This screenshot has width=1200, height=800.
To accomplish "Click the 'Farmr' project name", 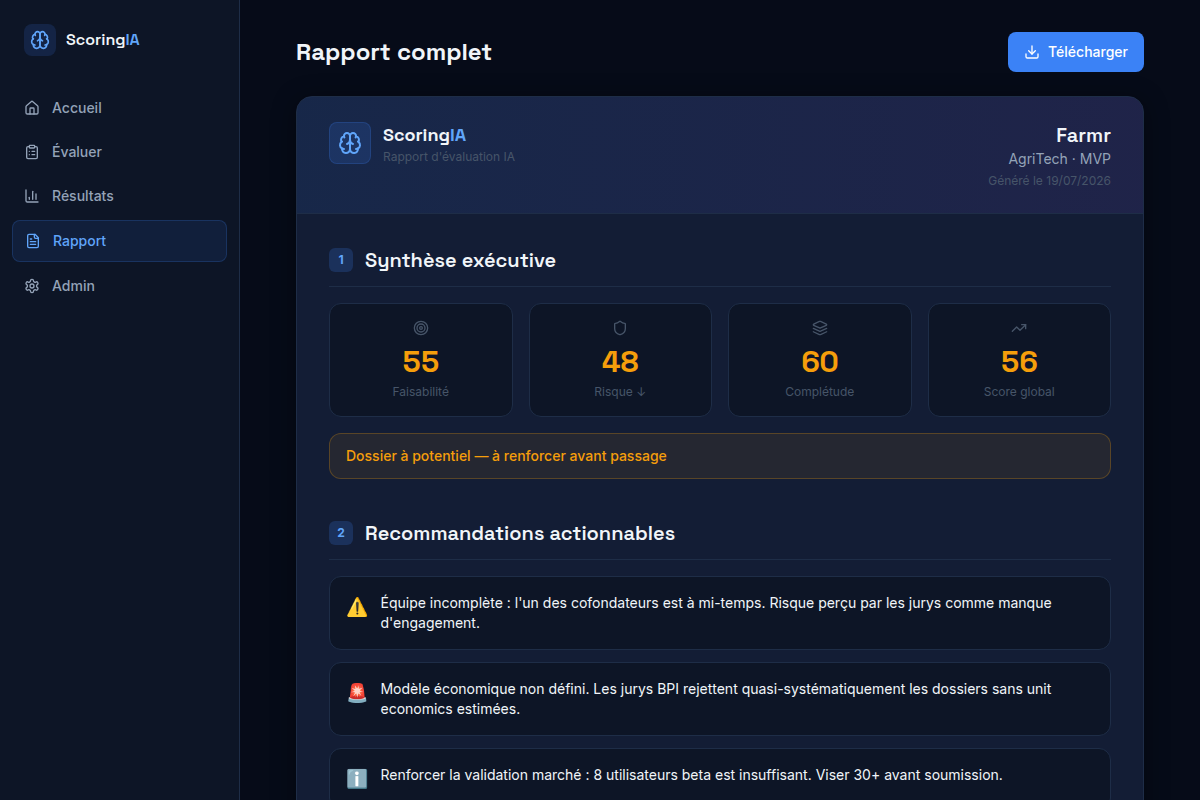I will click(1083, 136).
